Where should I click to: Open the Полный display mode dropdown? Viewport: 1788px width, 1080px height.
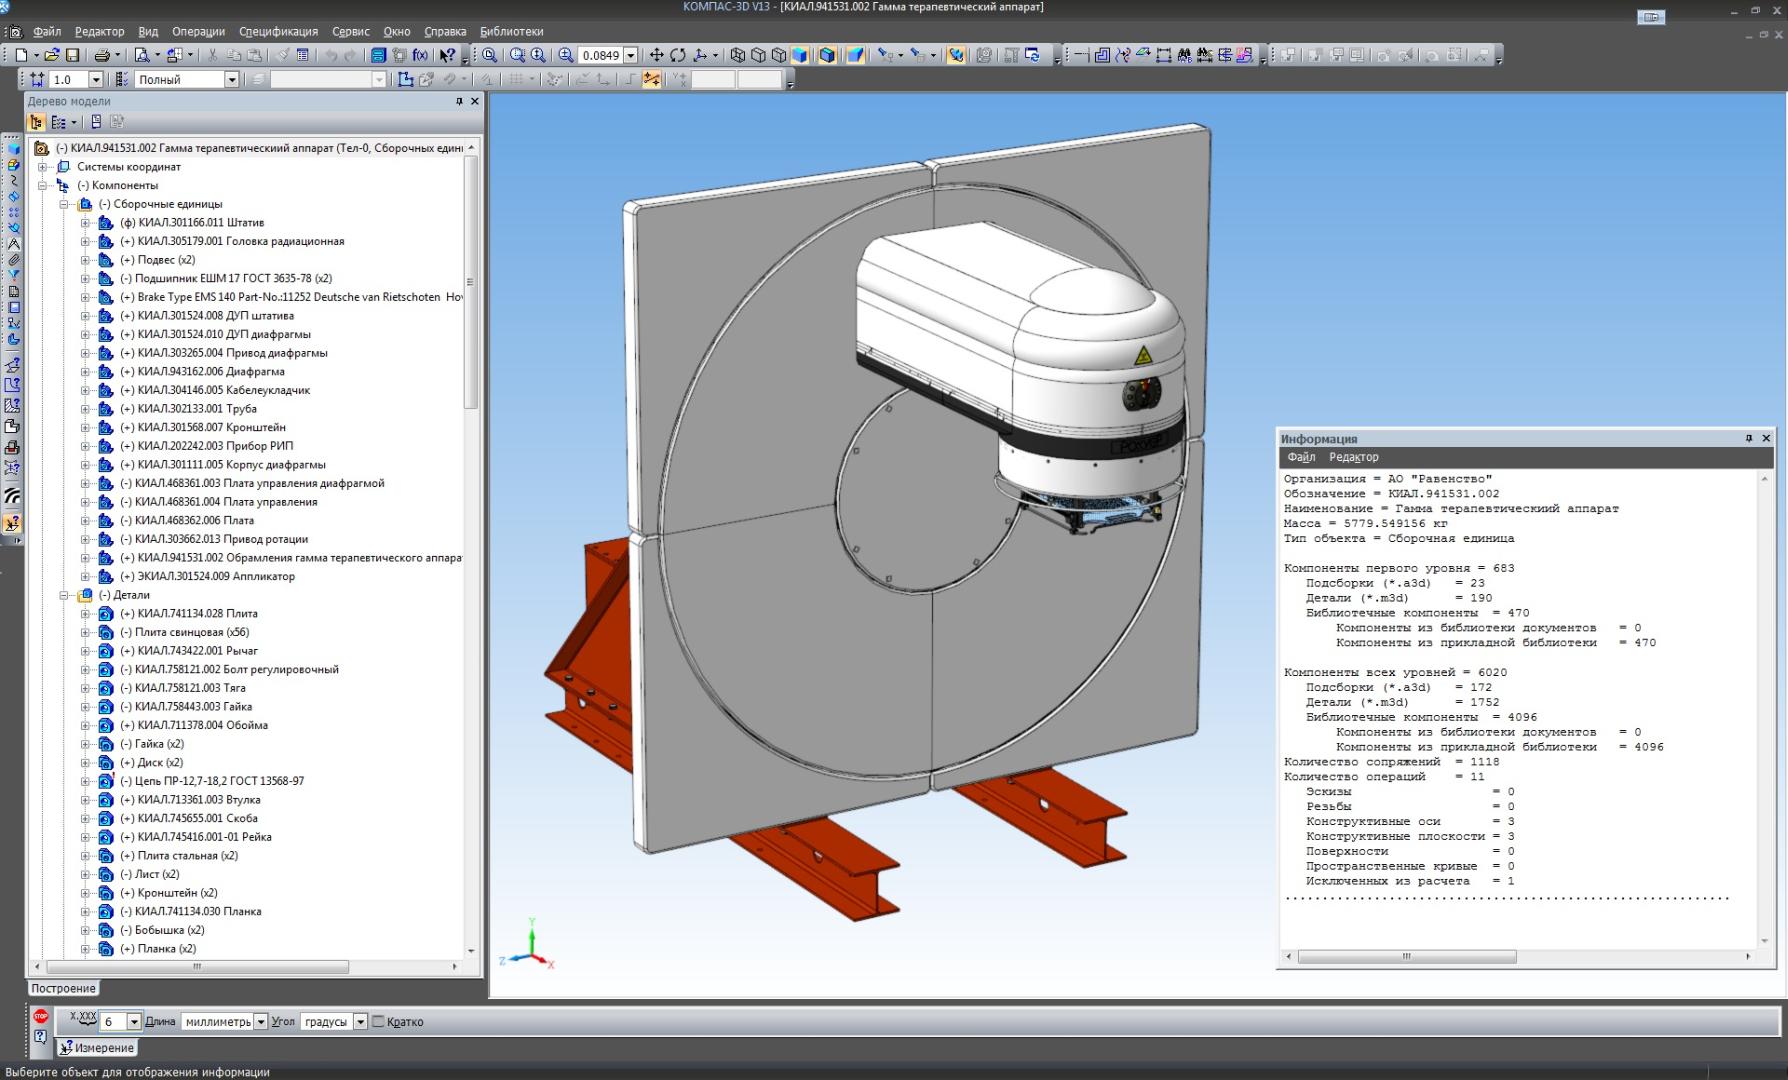click(231, 80)
